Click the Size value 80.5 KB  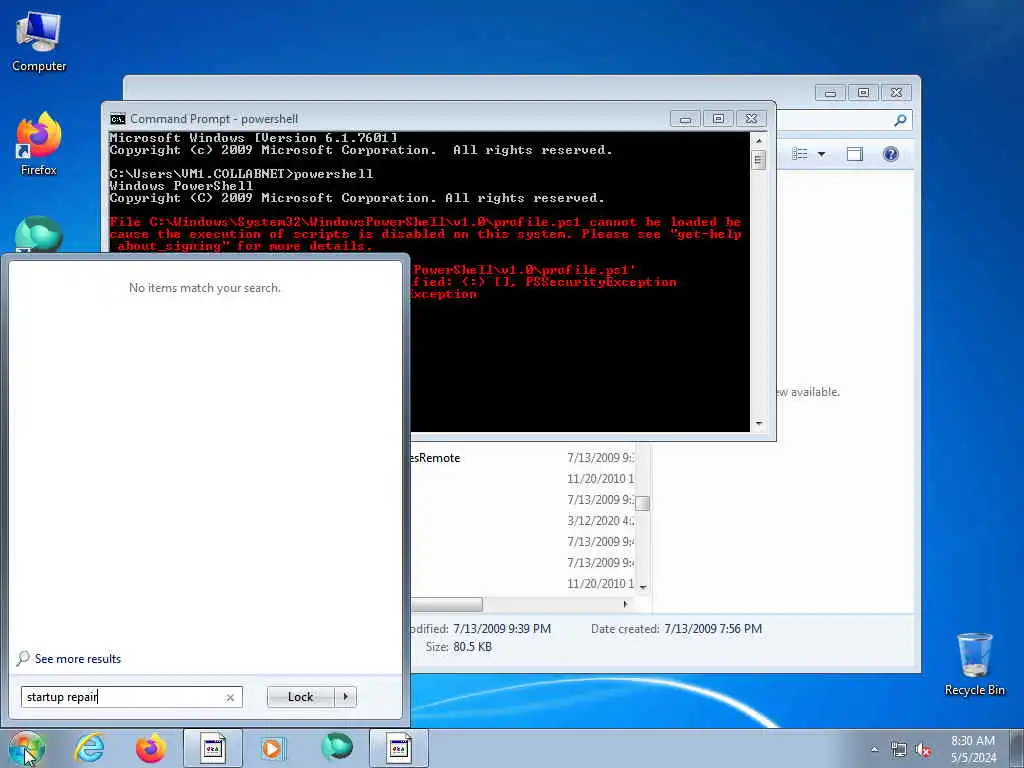tap(472, 647)
